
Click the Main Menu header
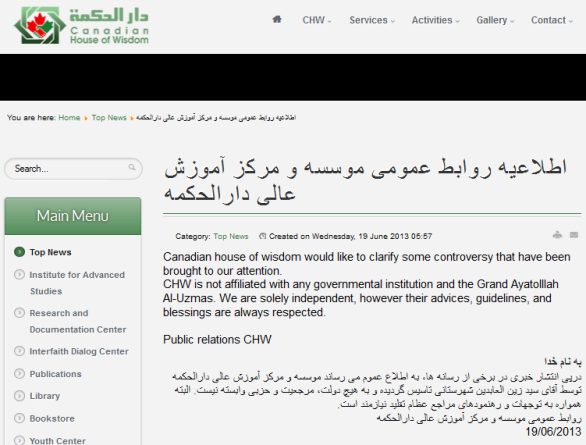pyautogui.click(x=73, y=216)
